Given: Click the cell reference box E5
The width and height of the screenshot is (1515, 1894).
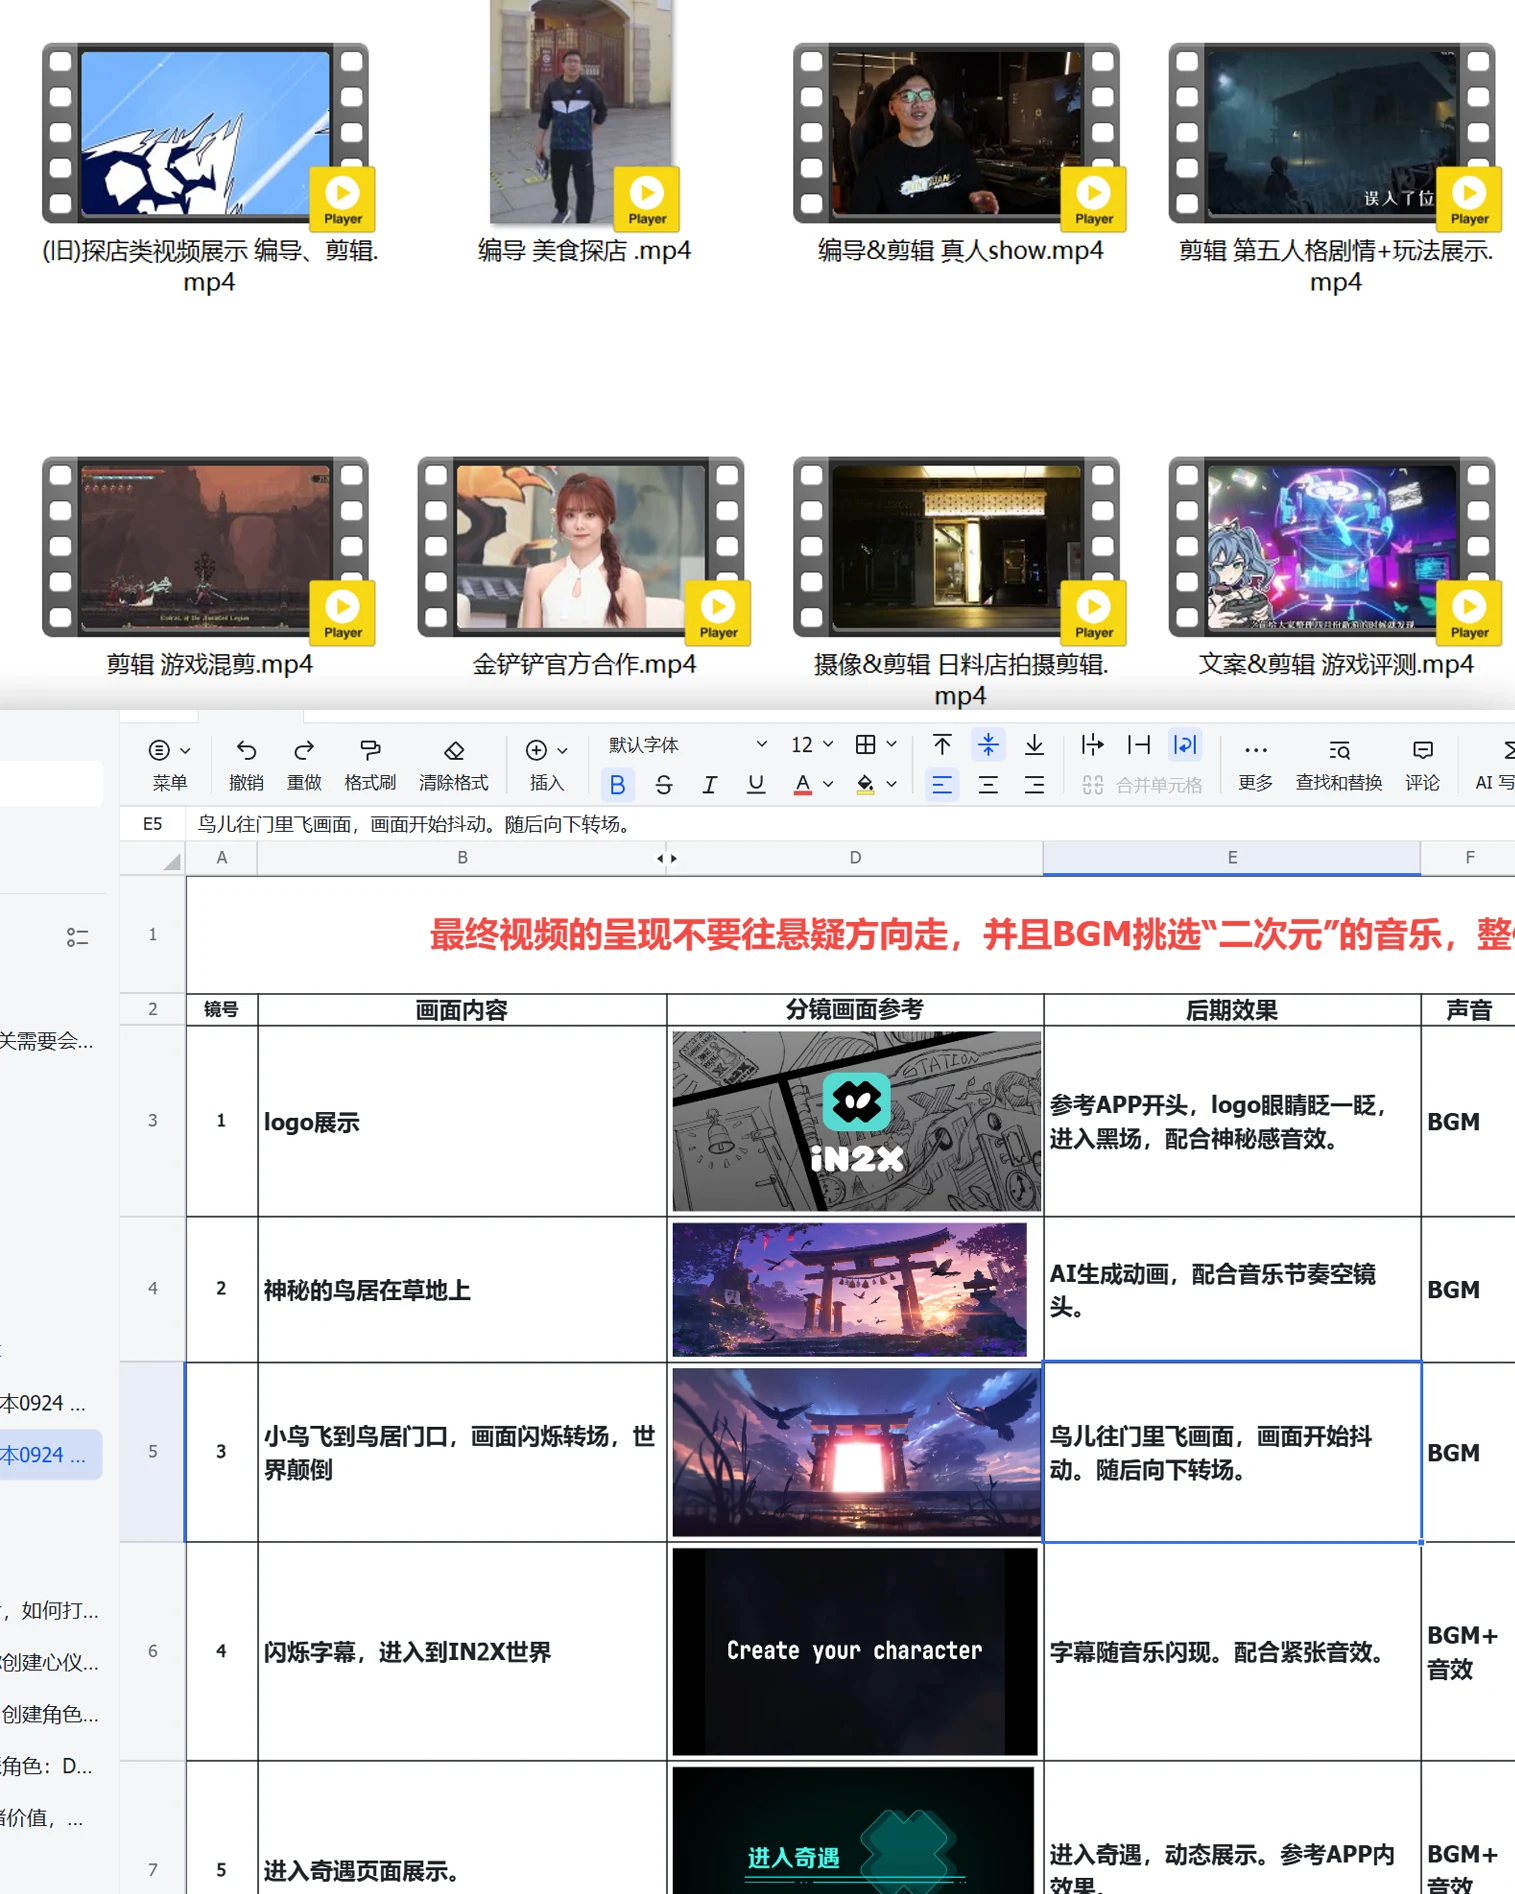Looking at the screenshot, I should (152, 824).
